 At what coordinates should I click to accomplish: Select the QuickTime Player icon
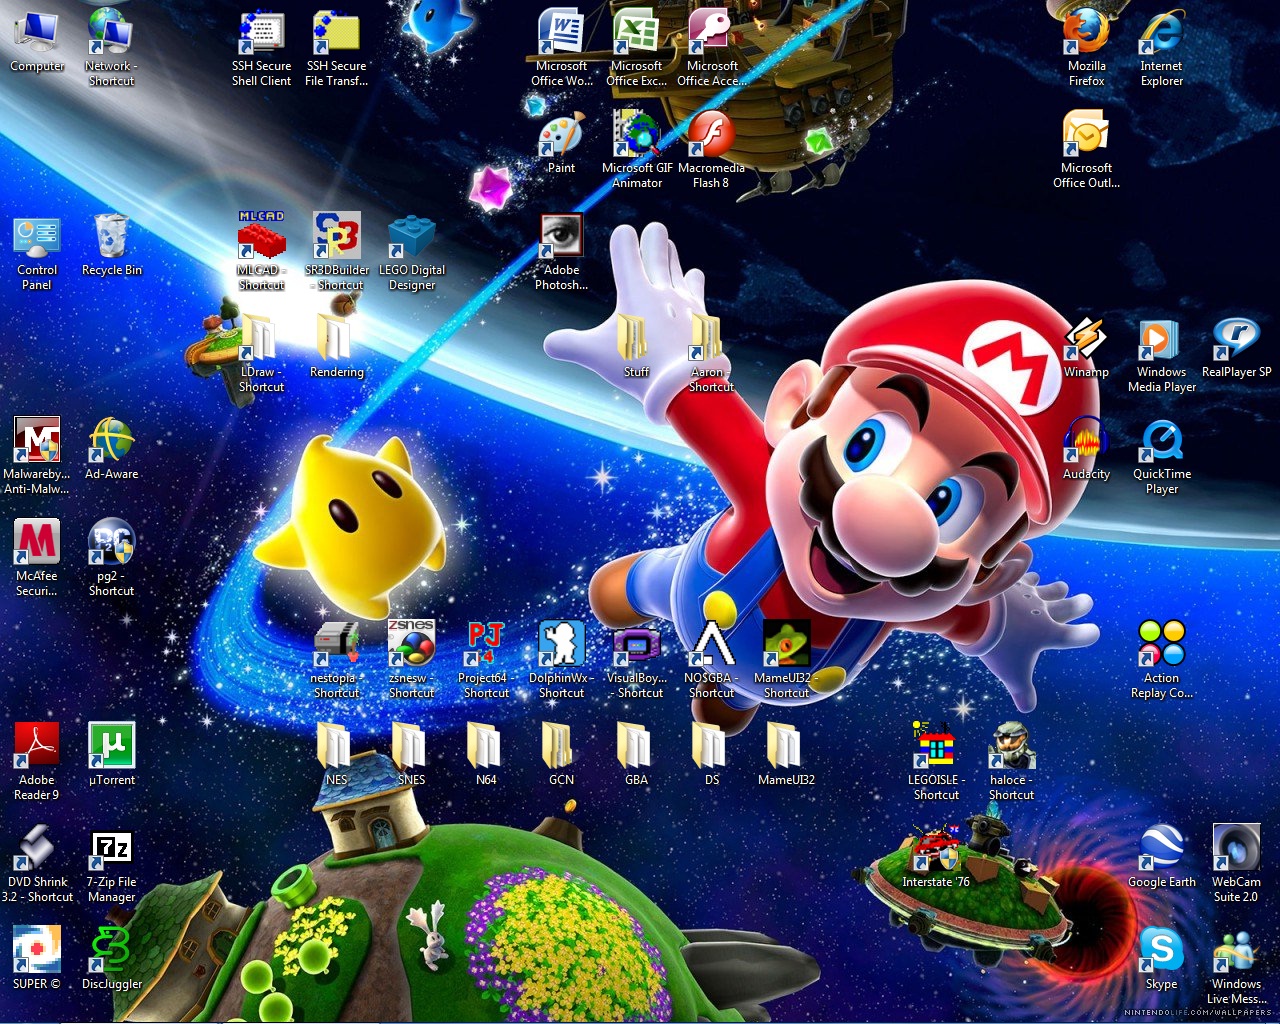[x=1161, y=442]
